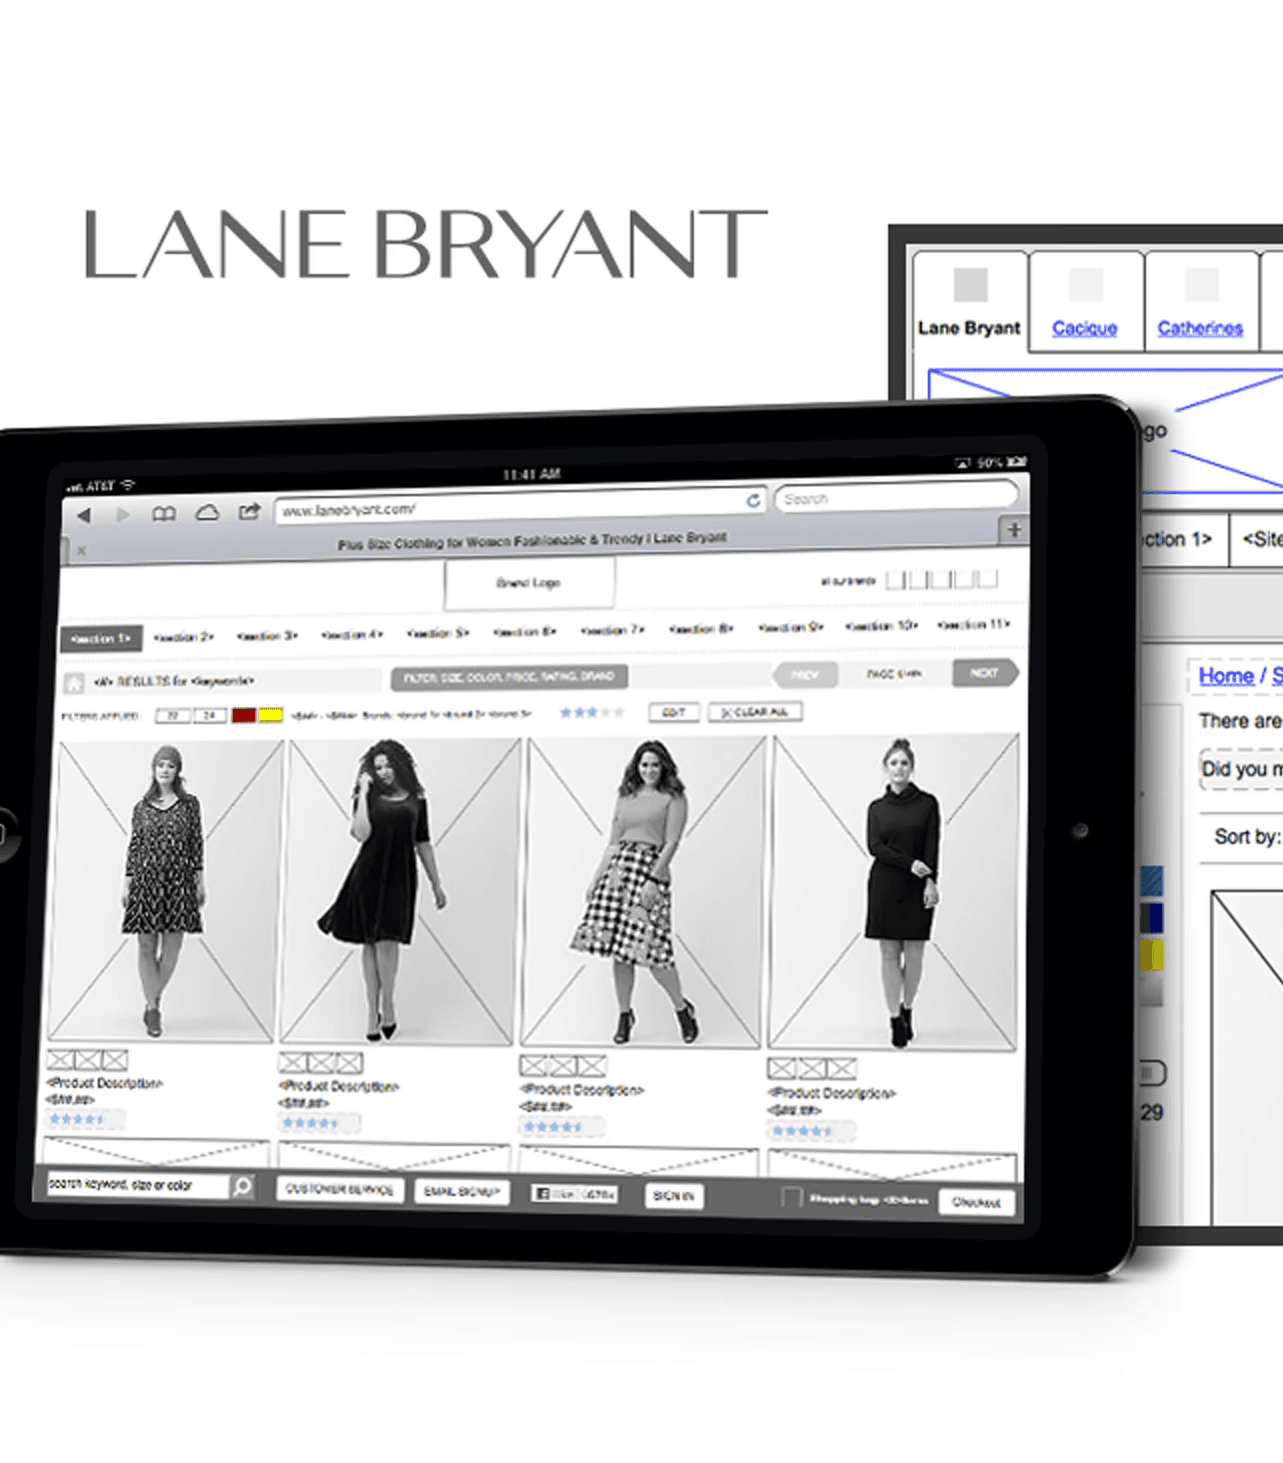Screen dimensions: 1283x1463
Task: Tap the home icon beside RESULTS
Action: click(73, 683)
